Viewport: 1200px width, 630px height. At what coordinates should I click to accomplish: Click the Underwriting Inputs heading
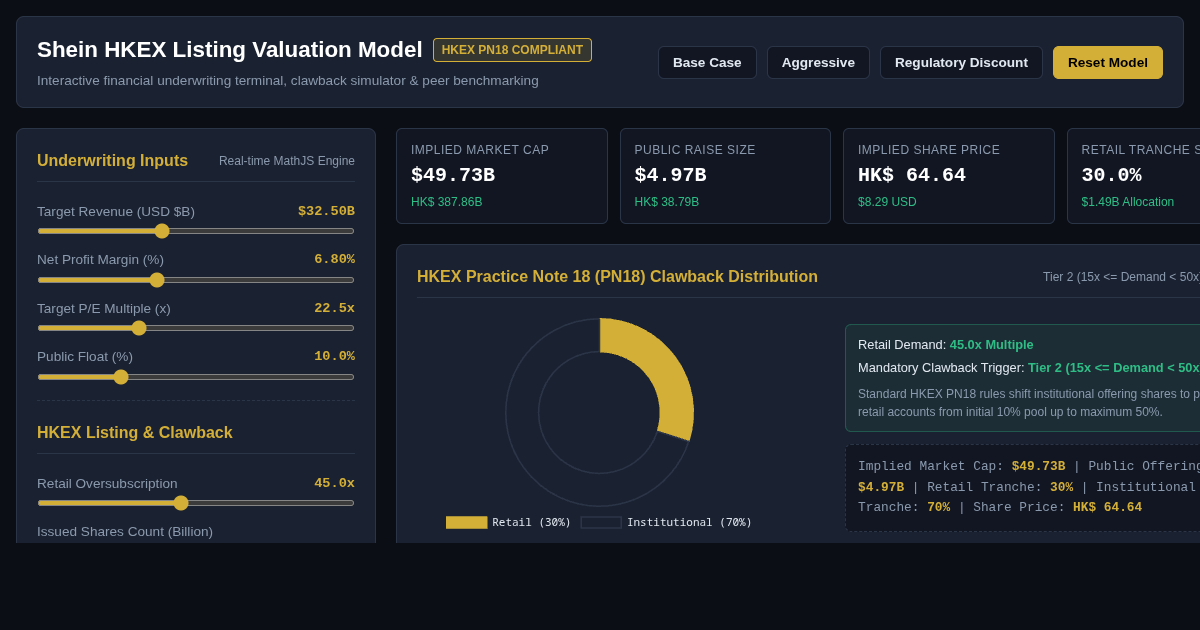click(x=112, y=161)
